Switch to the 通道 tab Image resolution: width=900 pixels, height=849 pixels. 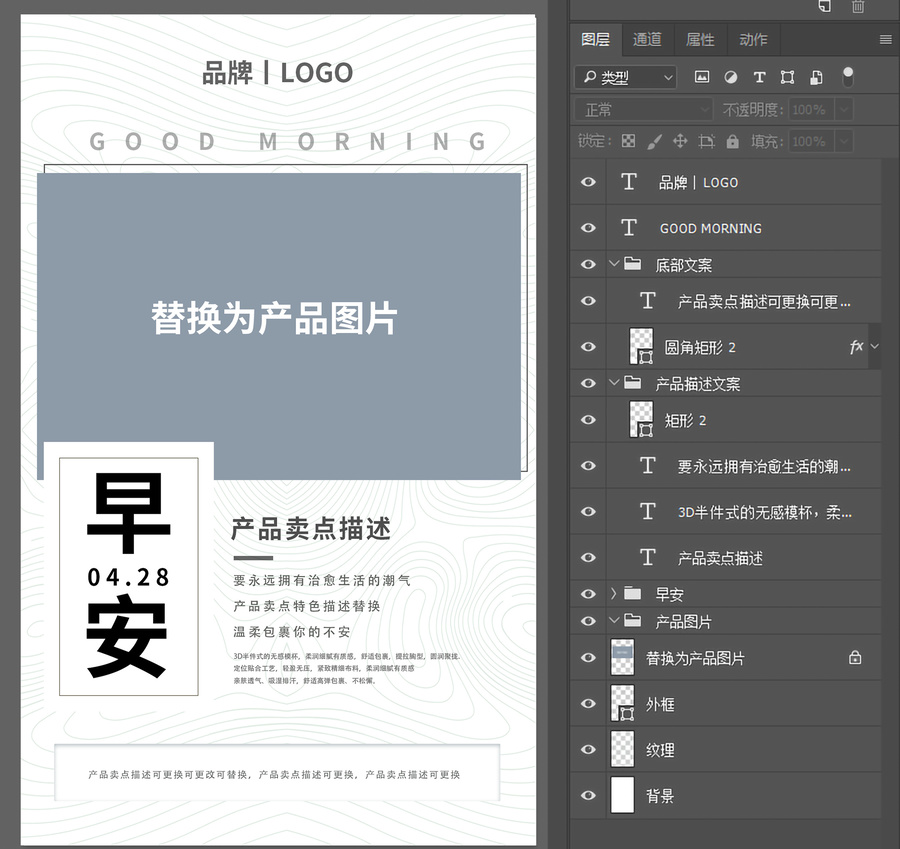(x=647, y=39)
